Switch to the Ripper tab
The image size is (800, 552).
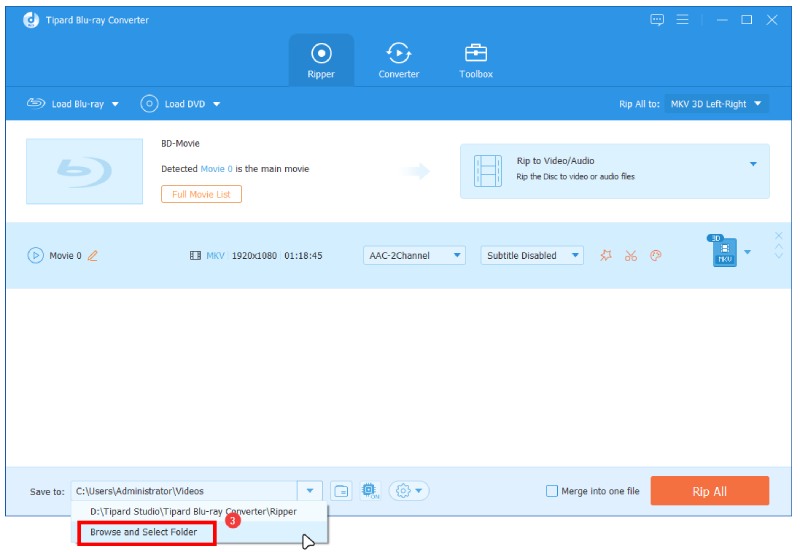coord(321,60)
